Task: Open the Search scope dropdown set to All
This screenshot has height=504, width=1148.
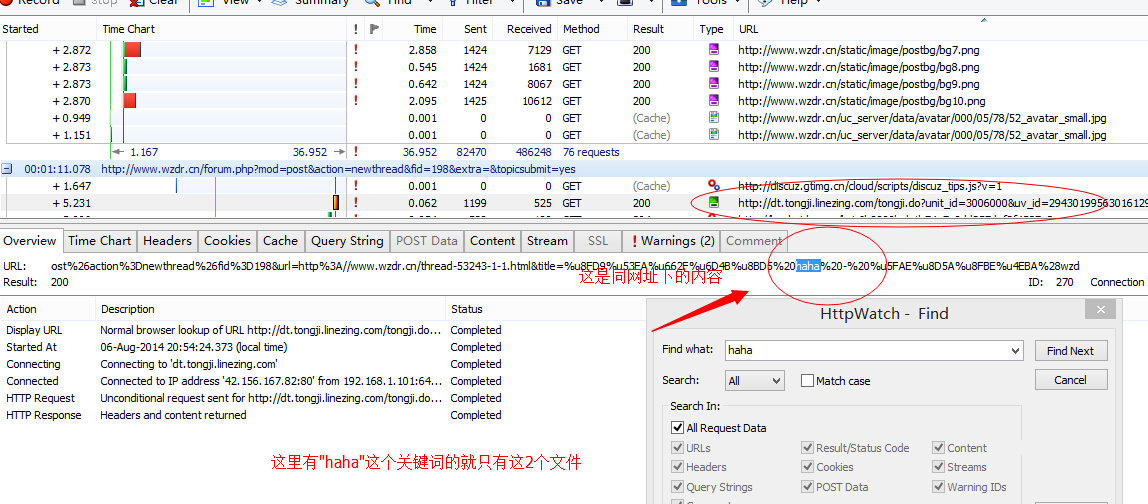Action: (754, 381)
